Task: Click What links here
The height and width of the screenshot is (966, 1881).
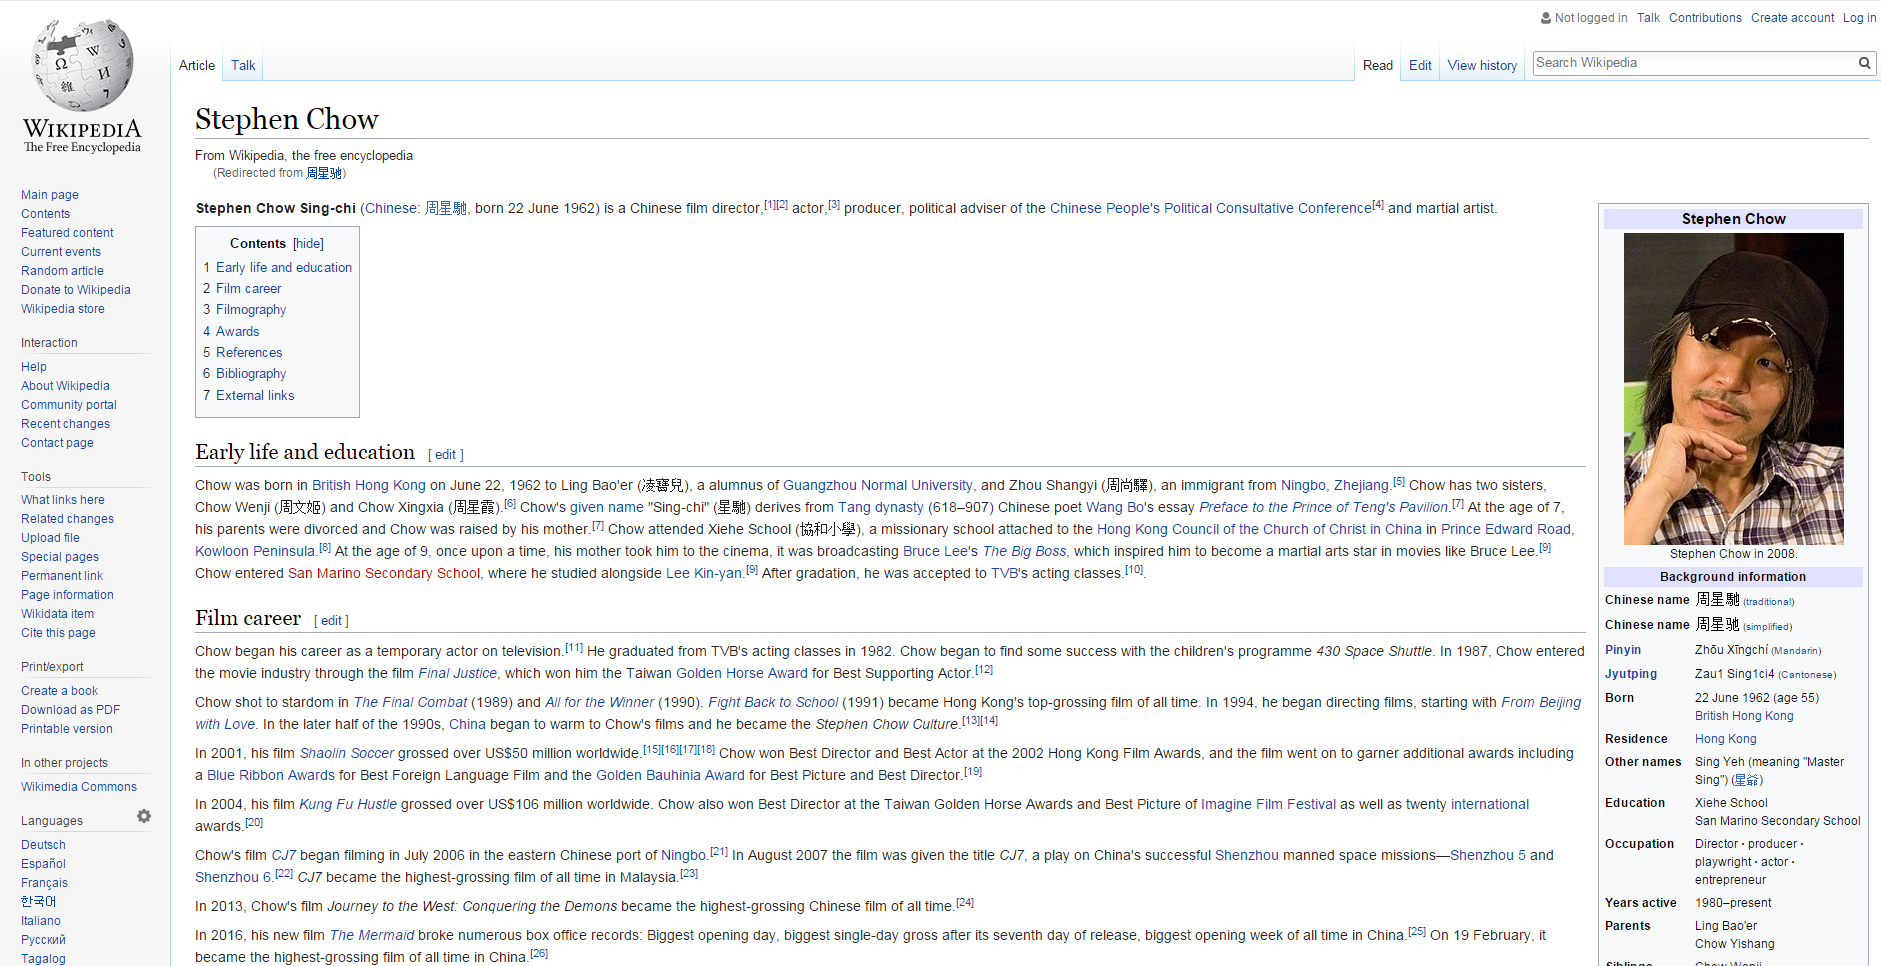Action: (x=63, y=500)
